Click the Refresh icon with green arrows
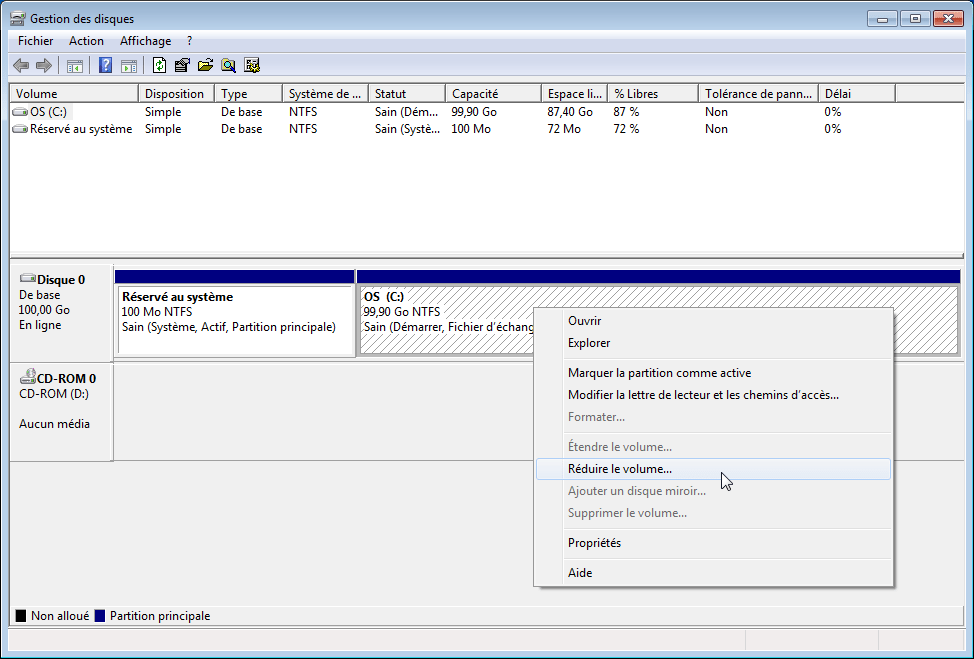 (159, 65)
